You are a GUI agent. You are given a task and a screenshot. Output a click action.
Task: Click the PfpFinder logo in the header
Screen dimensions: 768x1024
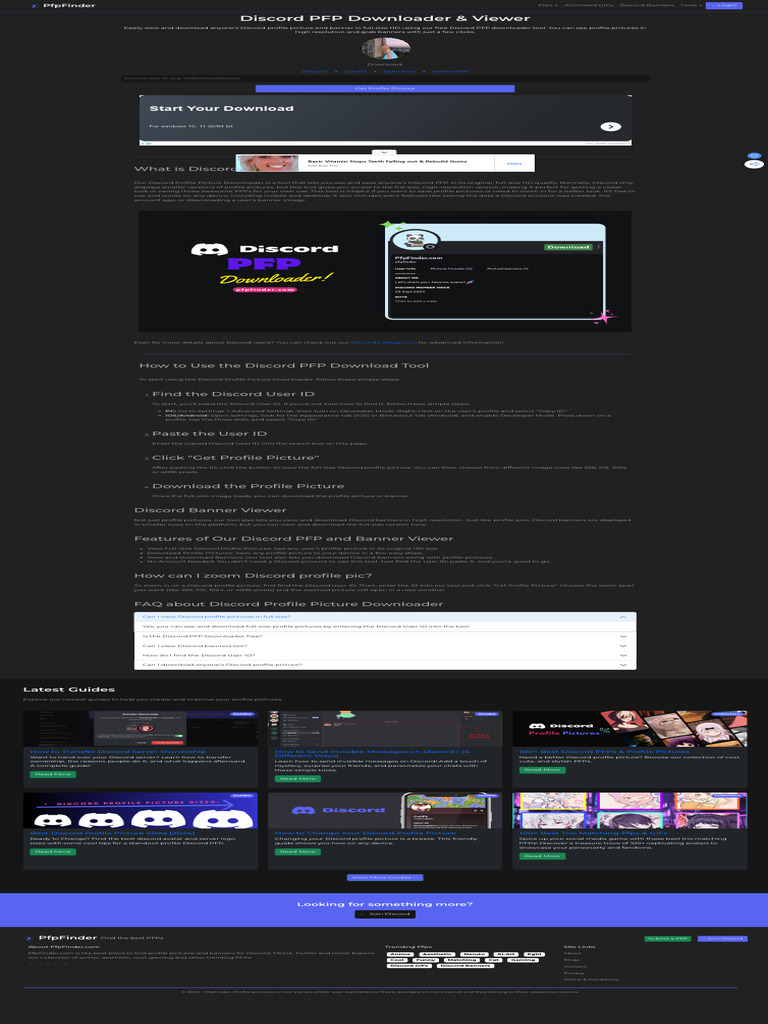pos(62,5)
